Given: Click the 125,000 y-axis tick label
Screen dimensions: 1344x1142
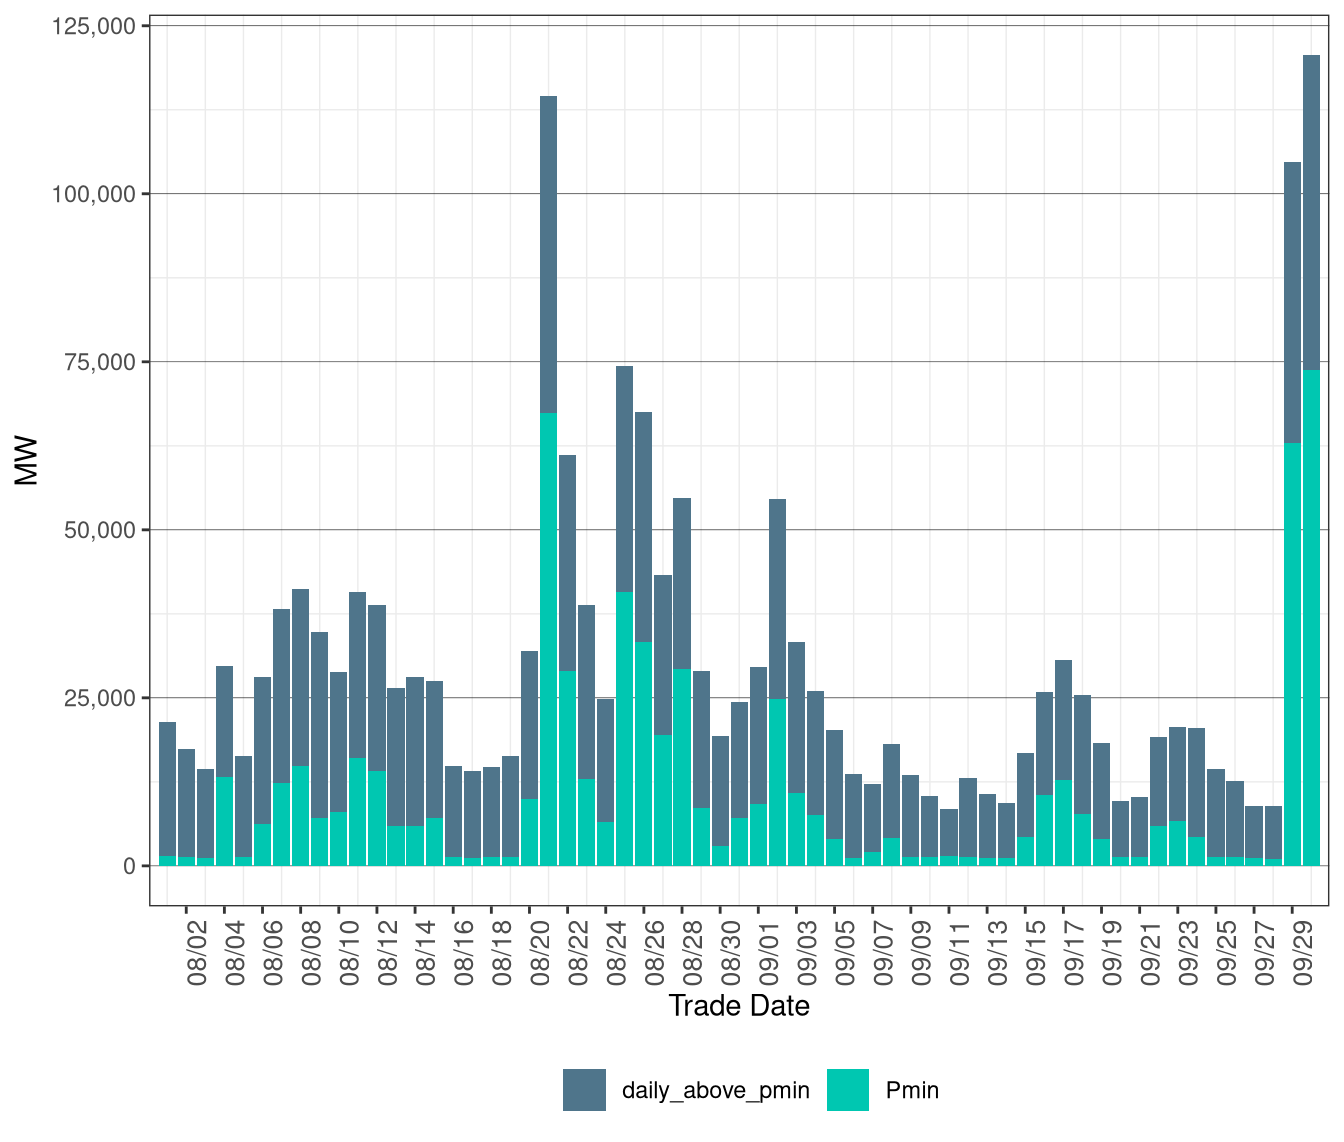Looking at the screenshot, I should click(x=93, y=26).
